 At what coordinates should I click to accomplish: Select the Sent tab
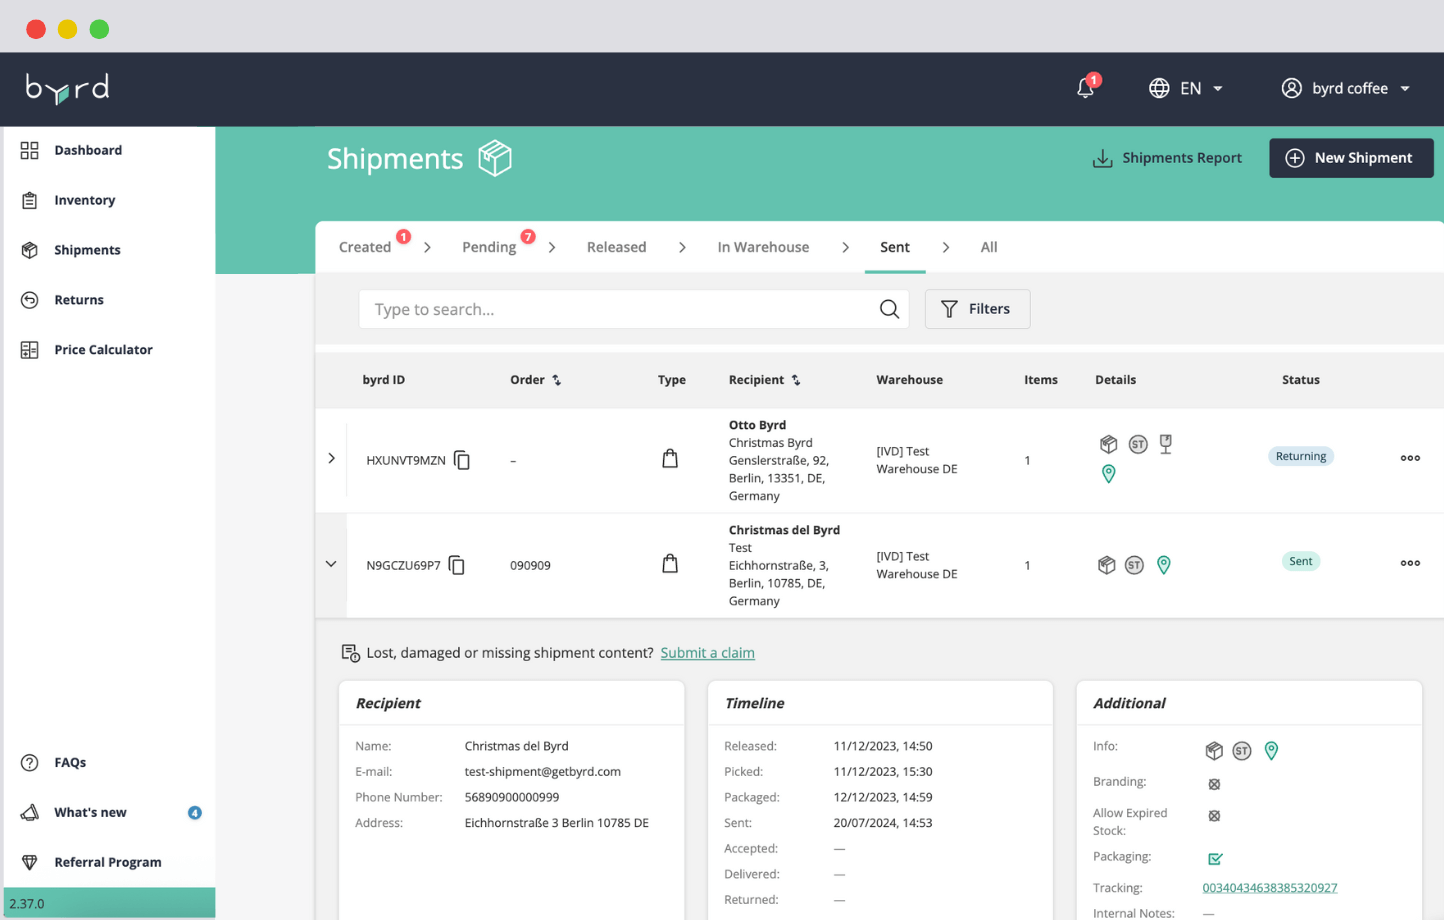(x=895, y=247)
